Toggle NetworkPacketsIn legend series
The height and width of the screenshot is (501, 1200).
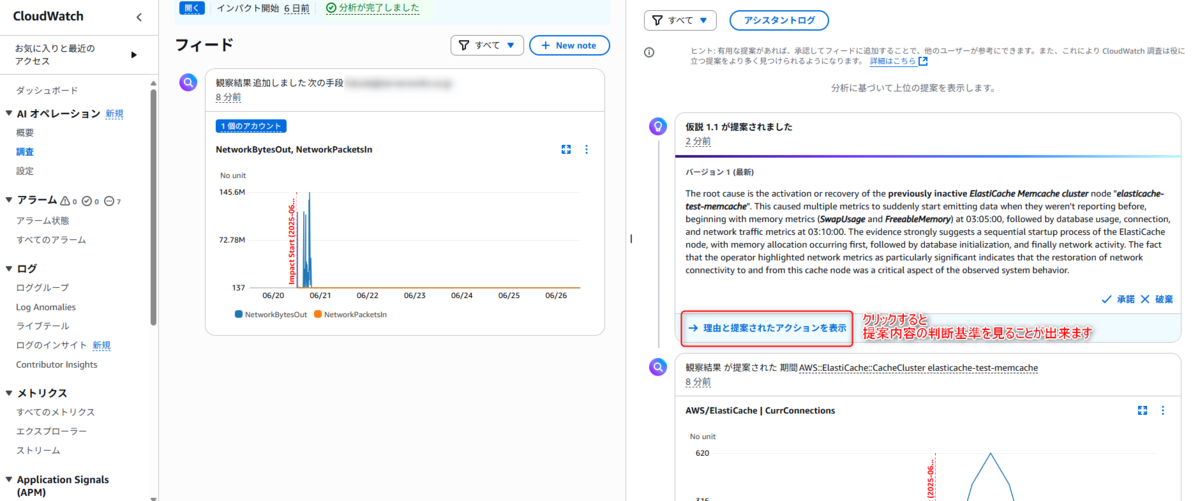click(x=350, y=315)
